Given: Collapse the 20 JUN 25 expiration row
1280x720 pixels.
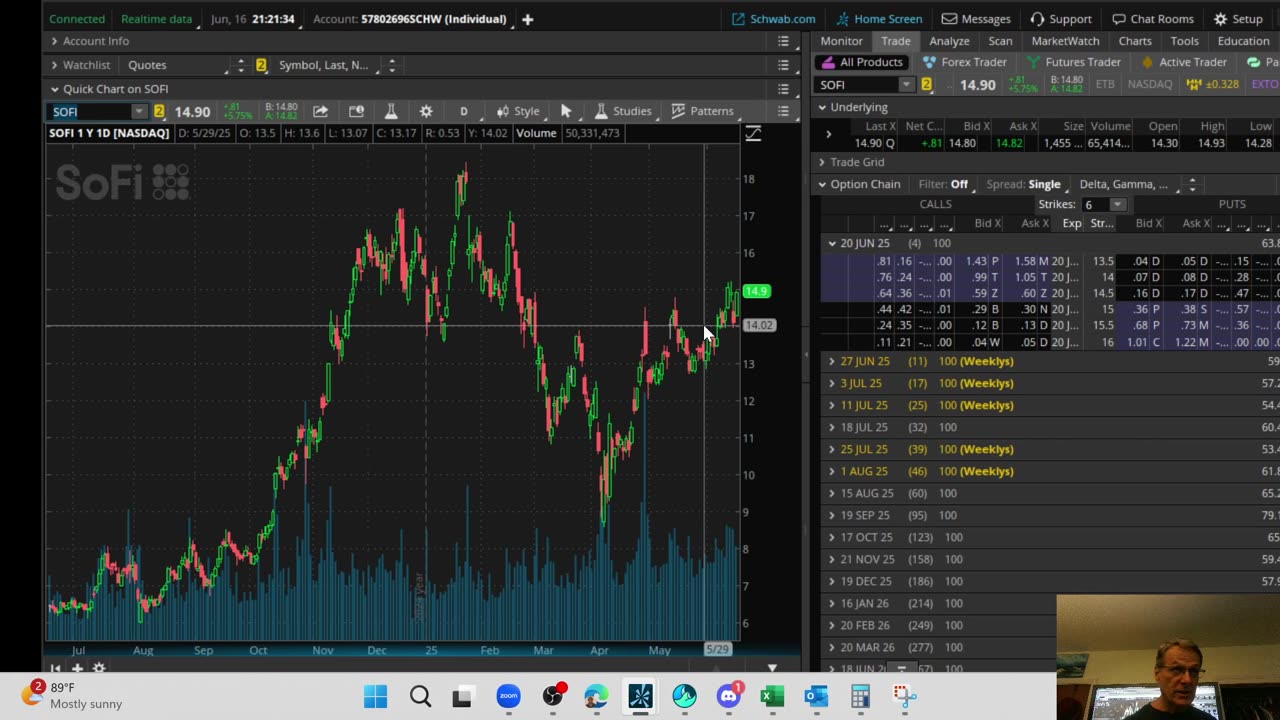Looking at the screenshot, I should click(832, 243).
